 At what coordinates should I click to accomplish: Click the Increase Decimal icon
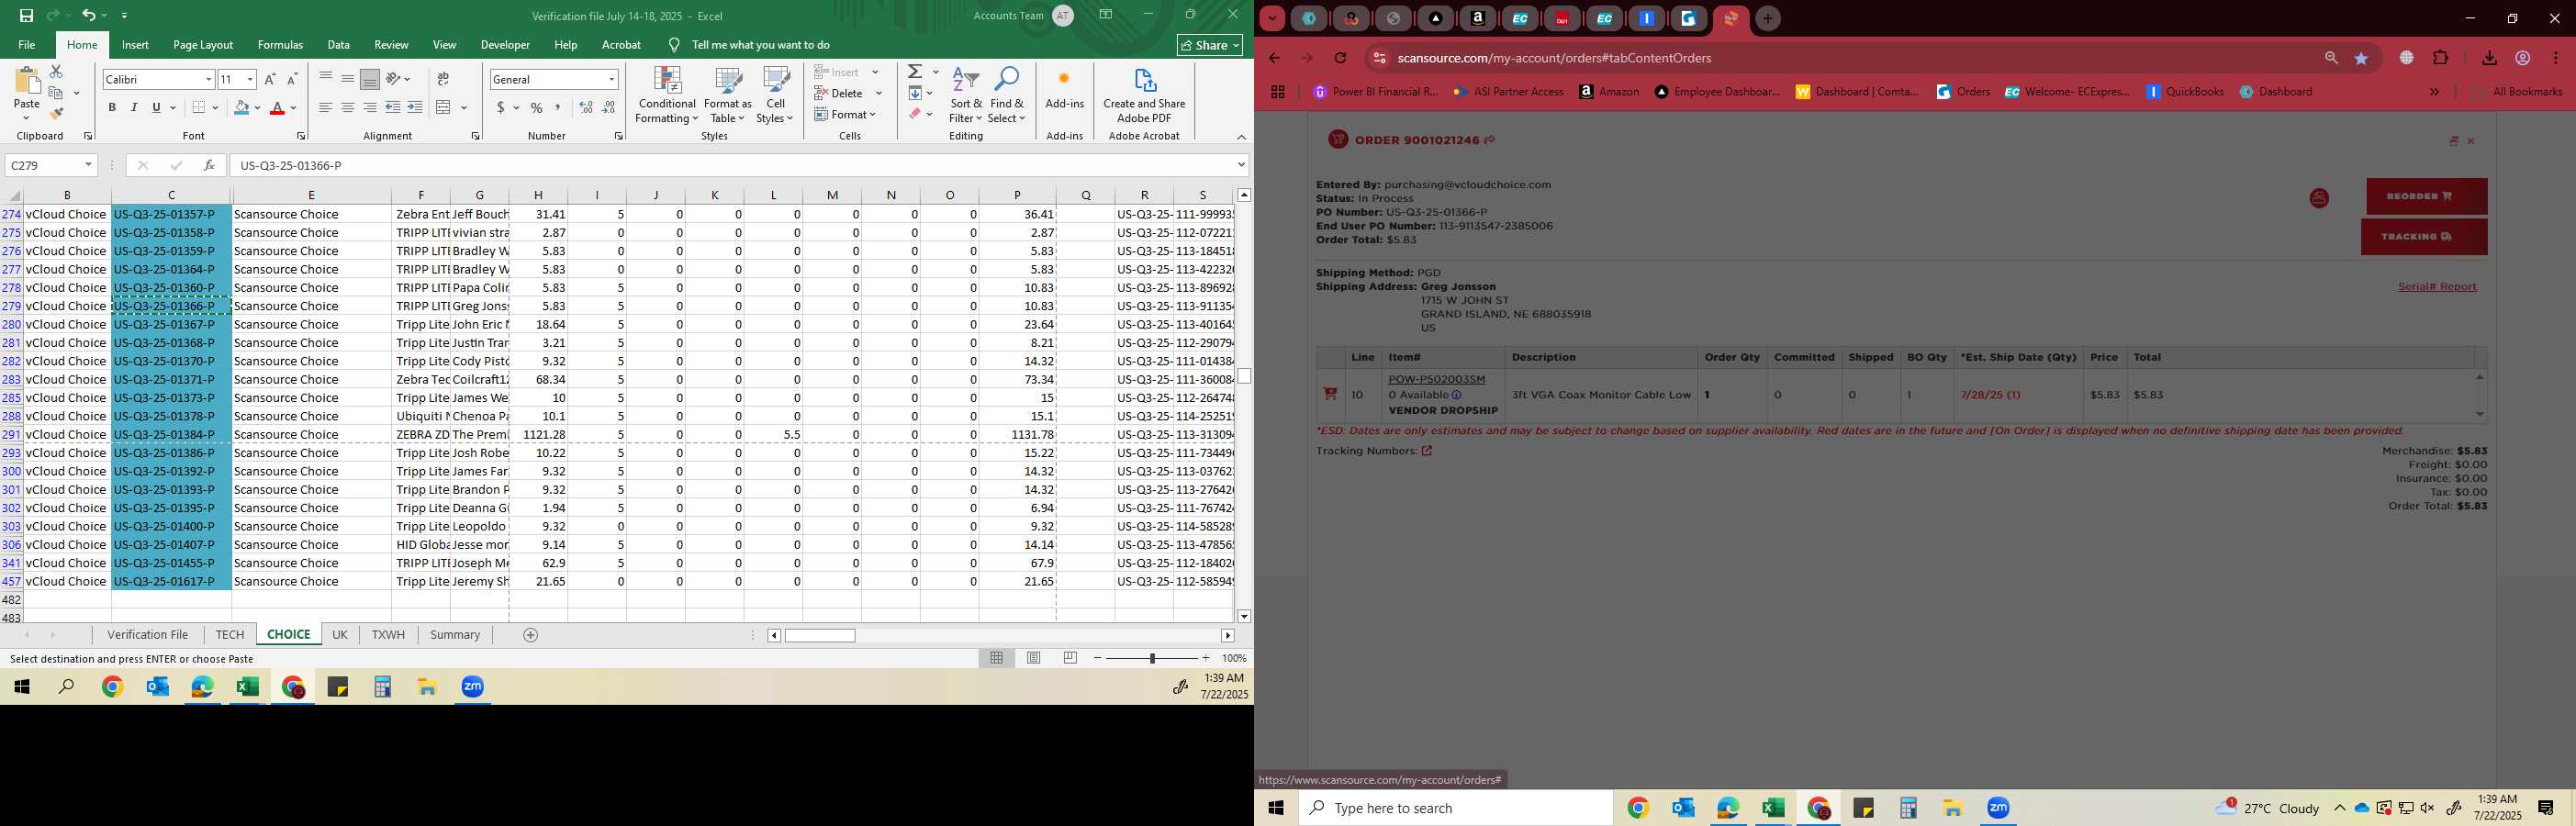(x=586, y=107)
